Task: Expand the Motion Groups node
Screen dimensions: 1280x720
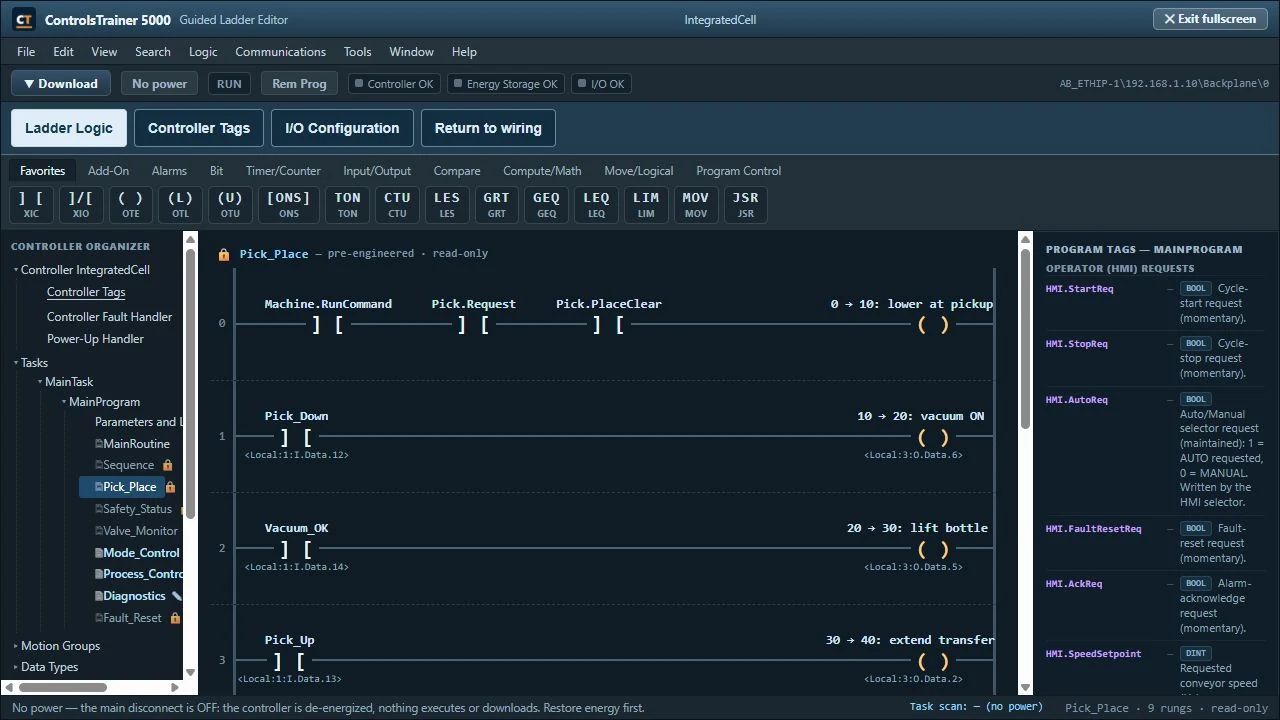Action: pos(16,646)
